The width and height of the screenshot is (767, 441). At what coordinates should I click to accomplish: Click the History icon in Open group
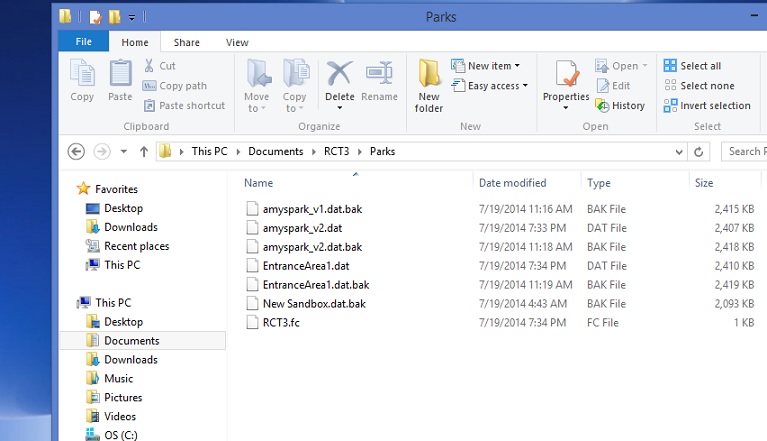tap(620, 106)
